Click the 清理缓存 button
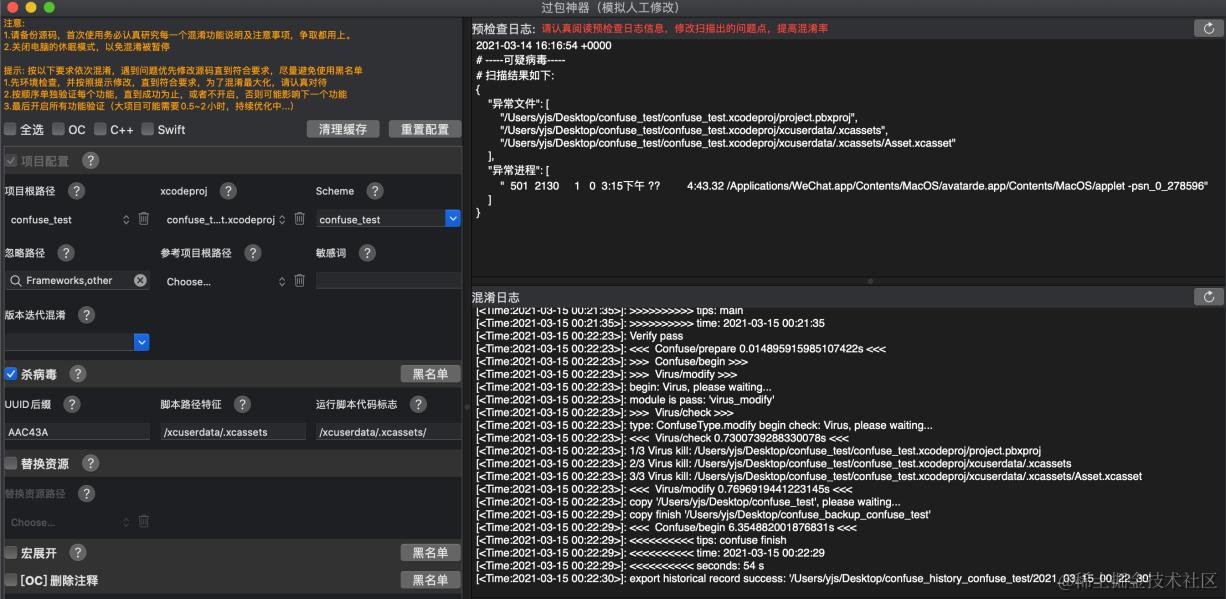Screen dimensions: 1226x599 click(343, 129)
